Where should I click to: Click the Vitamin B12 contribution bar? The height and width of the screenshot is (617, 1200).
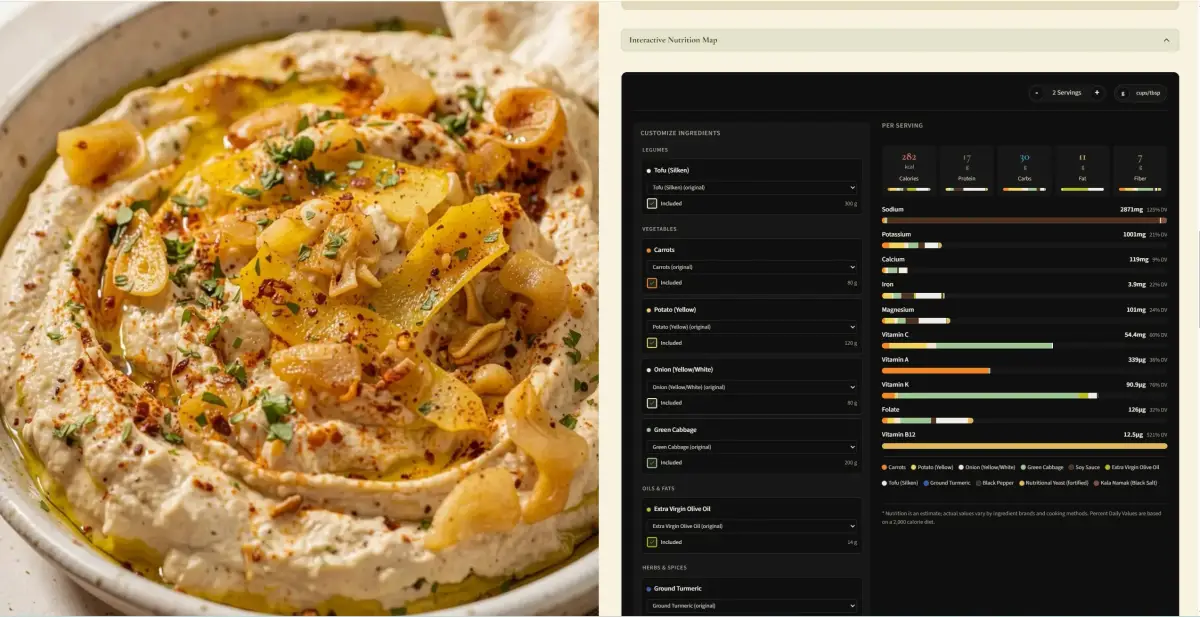pyautogui.click(x=1024, y=446)
